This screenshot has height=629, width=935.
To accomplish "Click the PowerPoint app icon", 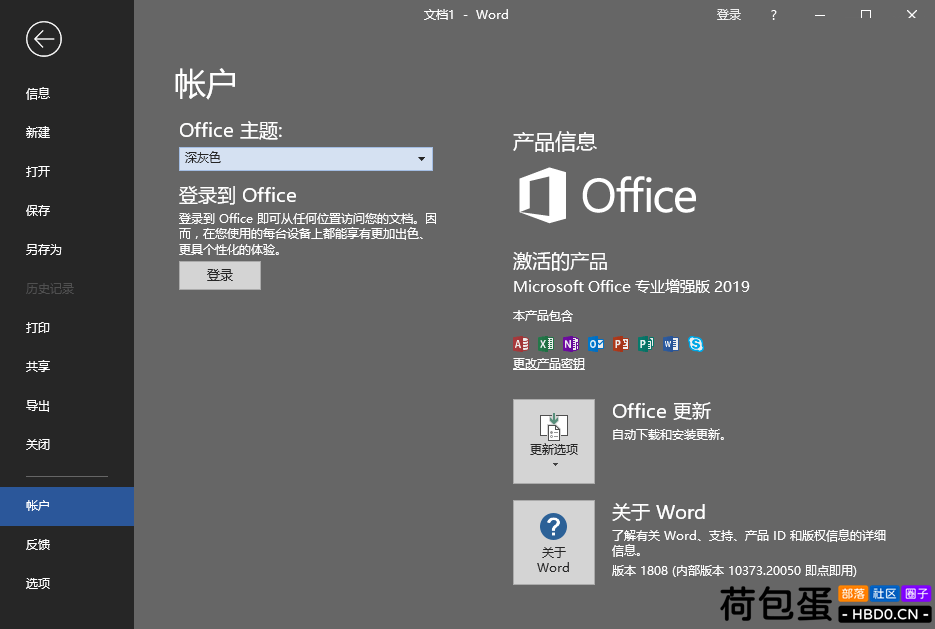I will pyautogui.click(x=621, y=344).
